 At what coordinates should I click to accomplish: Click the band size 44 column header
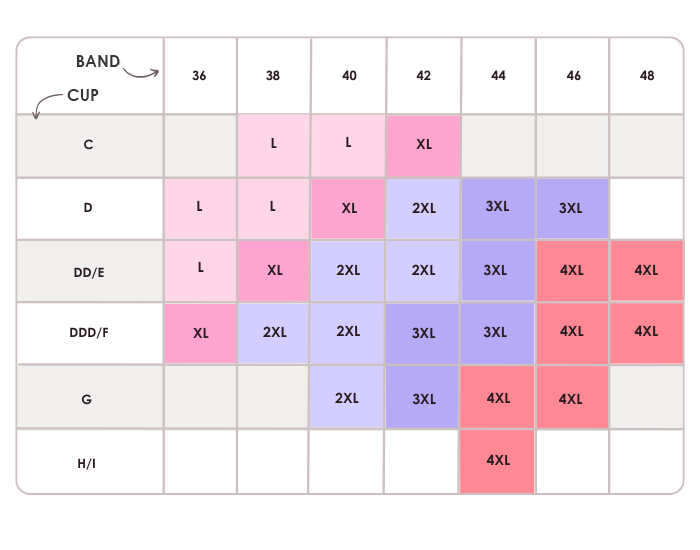tap(498, 76)
